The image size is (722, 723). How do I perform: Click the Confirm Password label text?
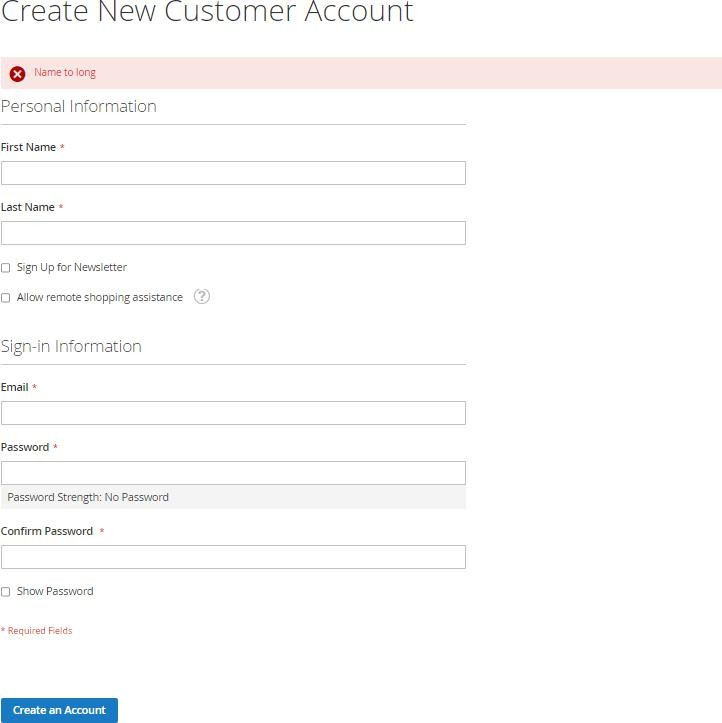point(47,531)
